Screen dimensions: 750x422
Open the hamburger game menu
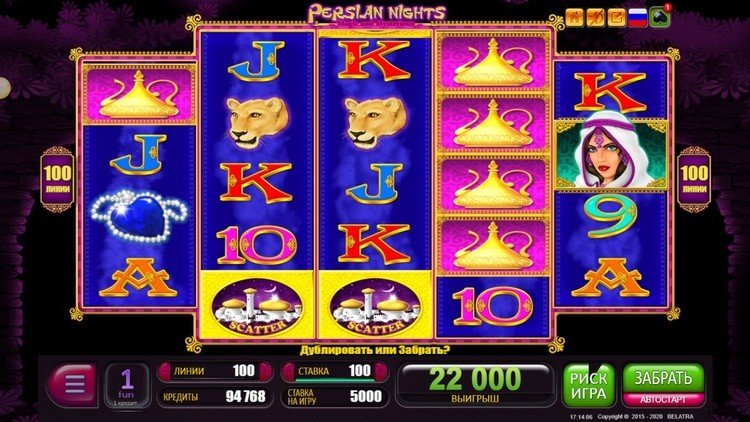point(74,384)
